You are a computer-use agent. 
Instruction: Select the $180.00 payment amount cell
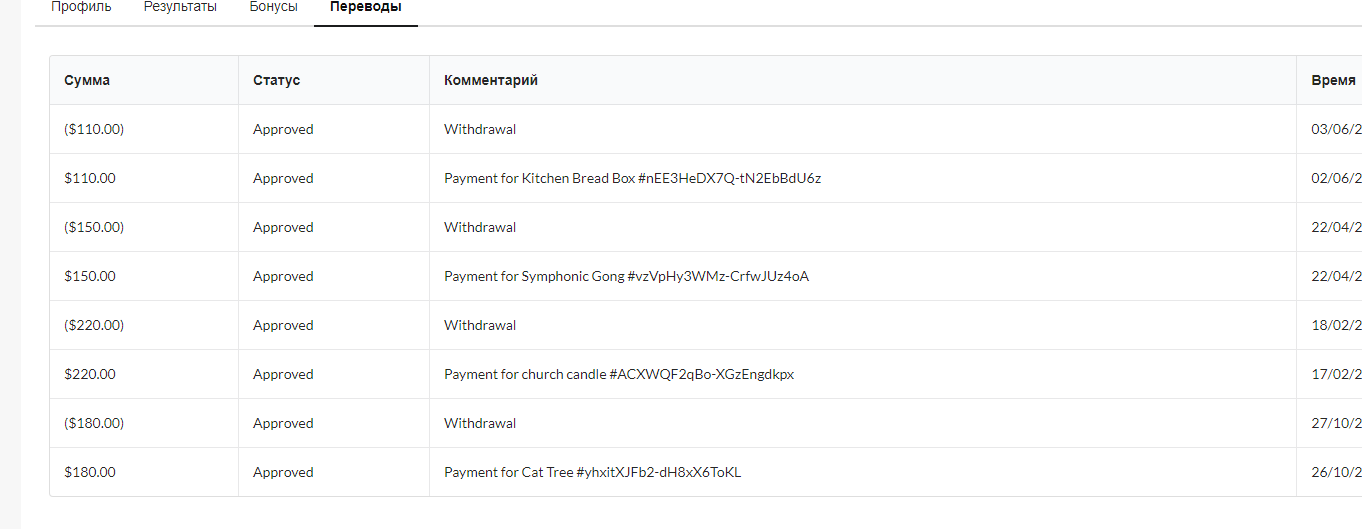[x=90, y=472]
